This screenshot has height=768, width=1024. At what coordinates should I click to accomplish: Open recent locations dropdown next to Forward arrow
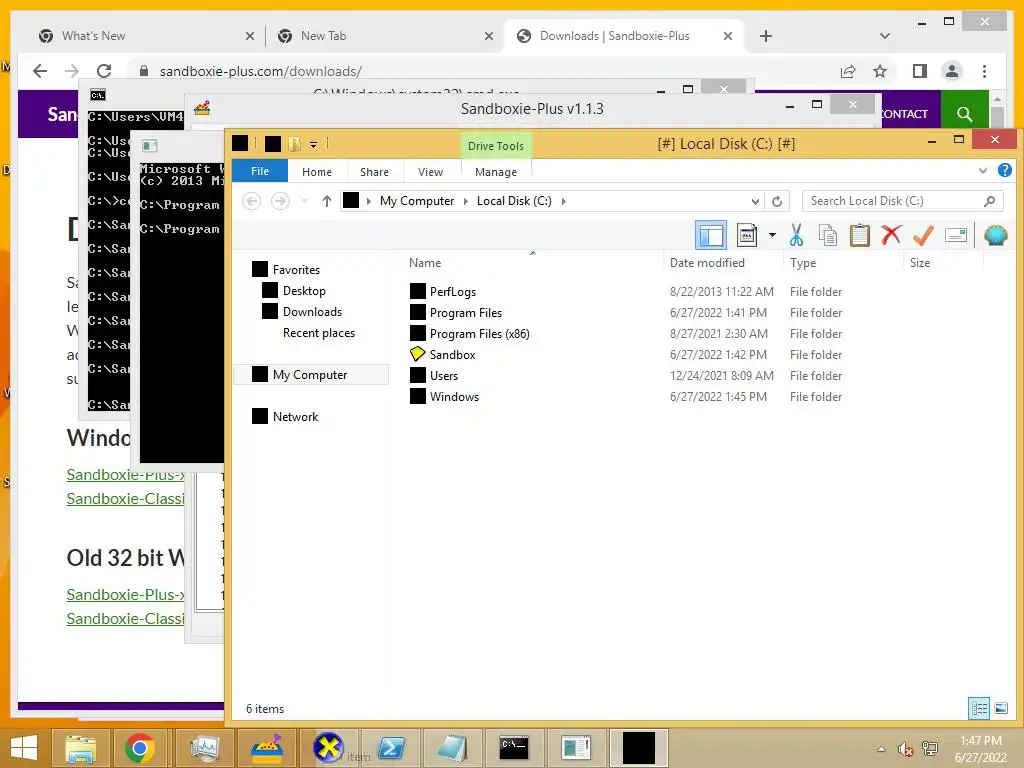304,201
